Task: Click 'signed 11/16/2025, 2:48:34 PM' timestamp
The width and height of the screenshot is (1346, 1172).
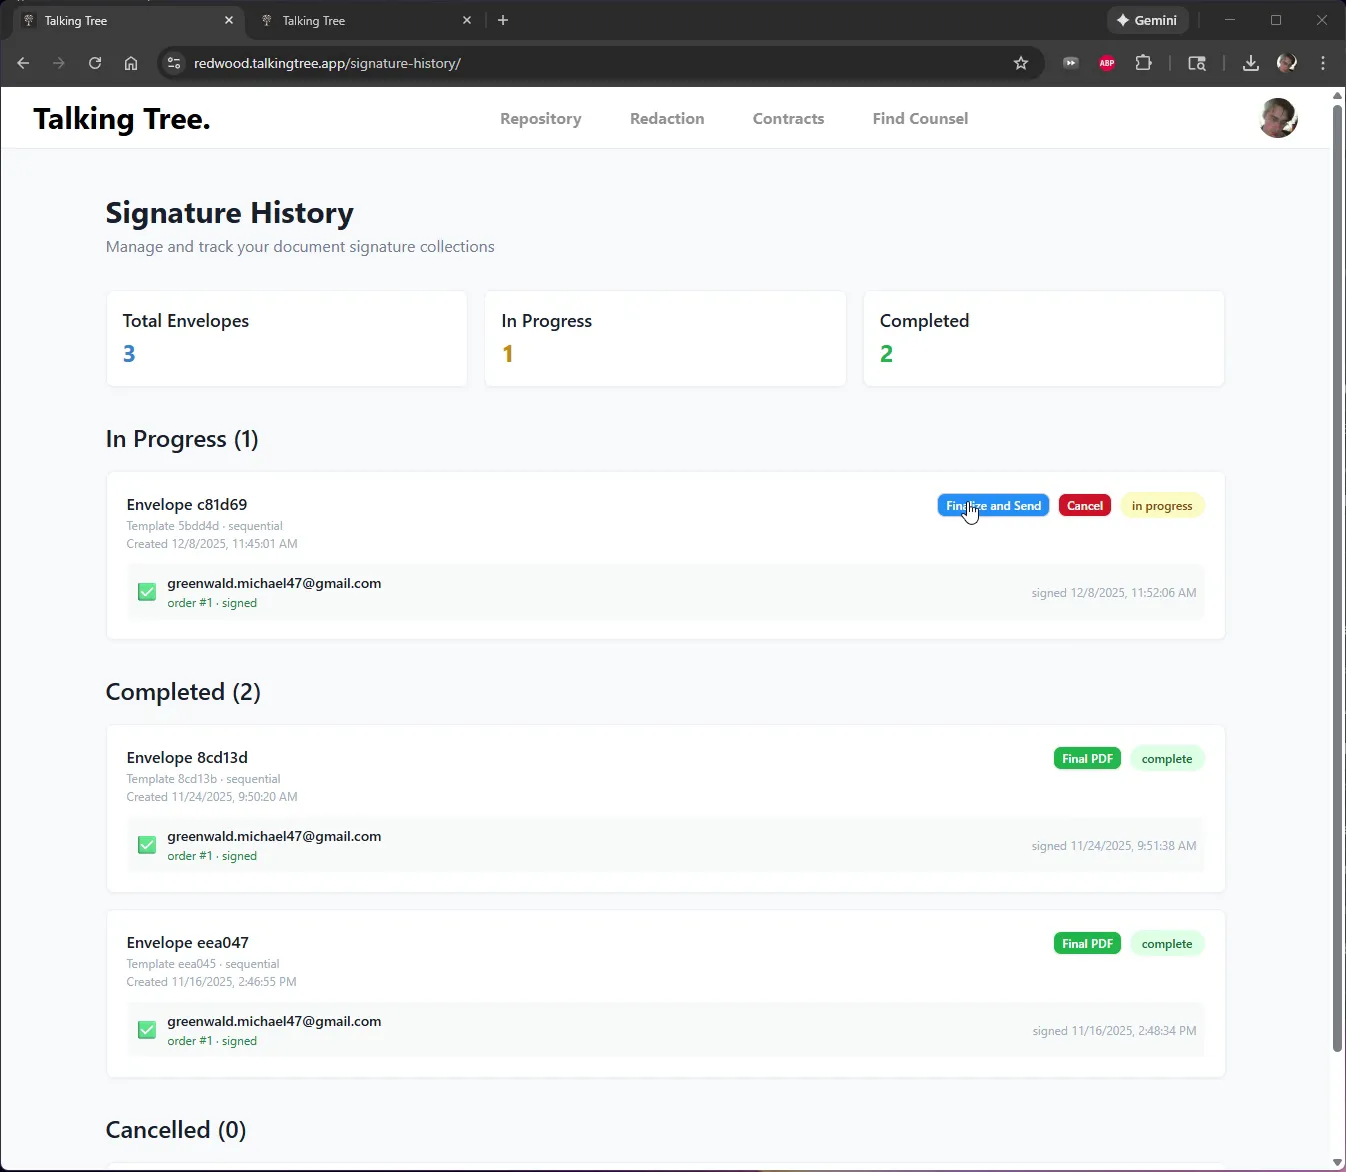Action: (x=1115, y=1031)
